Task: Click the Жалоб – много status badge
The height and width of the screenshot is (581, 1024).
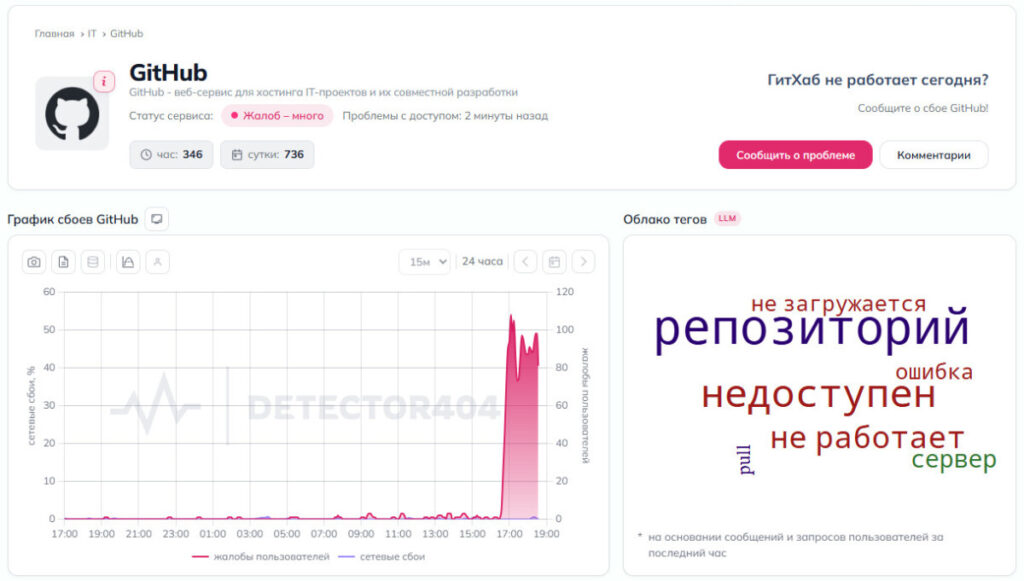Action: (277, 116)
